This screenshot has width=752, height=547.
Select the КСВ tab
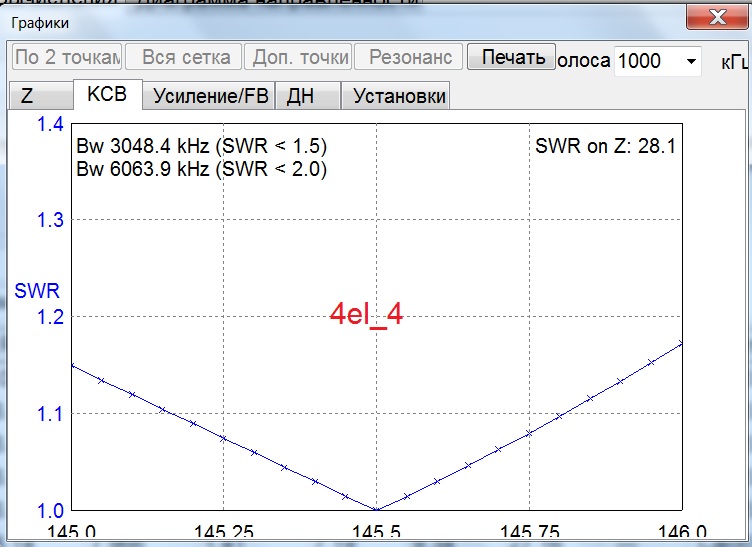coord(107,95)
